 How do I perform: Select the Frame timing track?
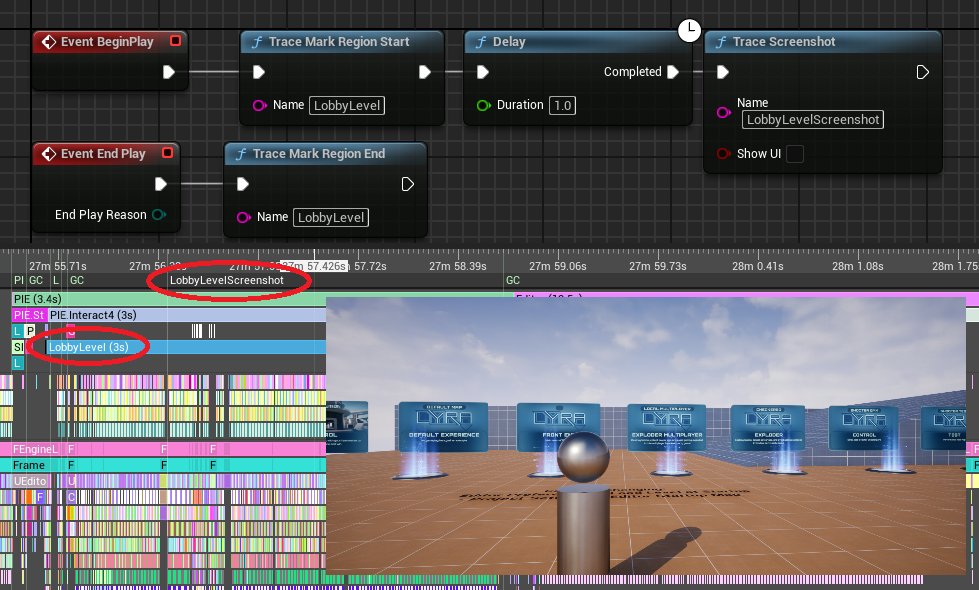[29, 465]
